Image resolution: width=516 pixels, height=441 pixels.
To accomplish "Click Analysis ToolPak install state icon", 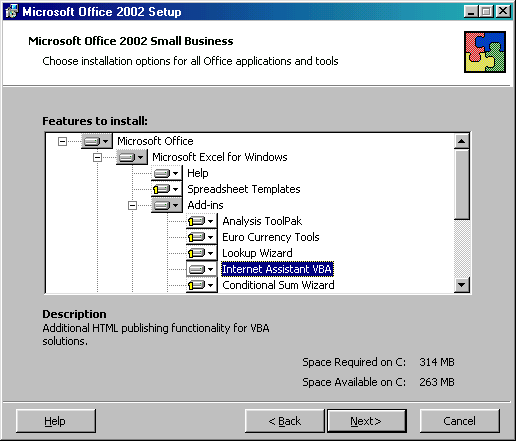I will (x=201, y=221).
